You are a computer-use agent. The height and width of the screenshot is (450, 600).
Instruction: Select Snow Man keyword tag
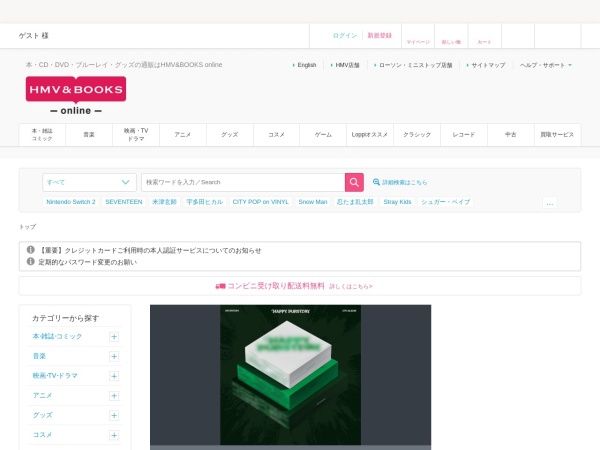313,202
